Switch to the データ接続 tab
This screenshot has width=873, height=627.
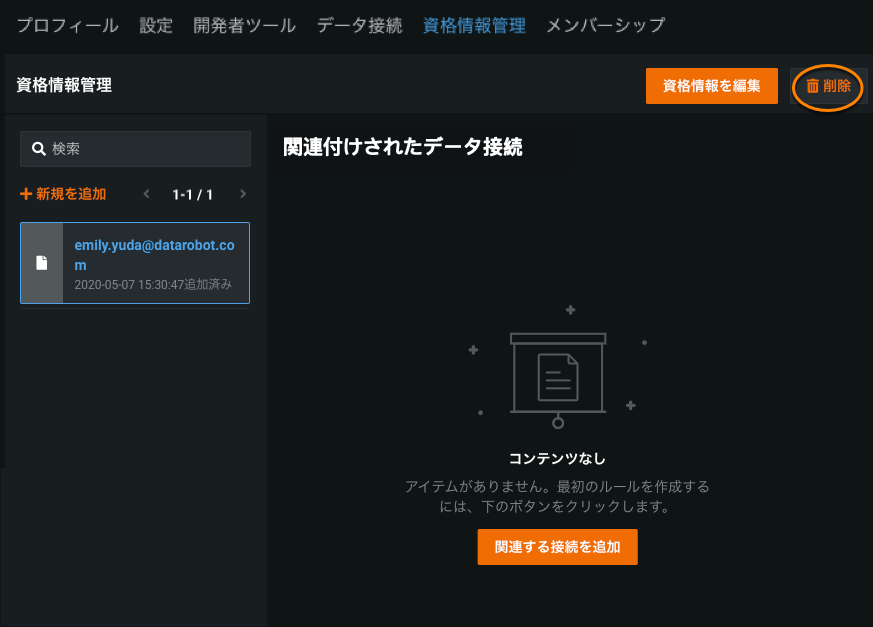pyautogui.click(x=359, y=26)
